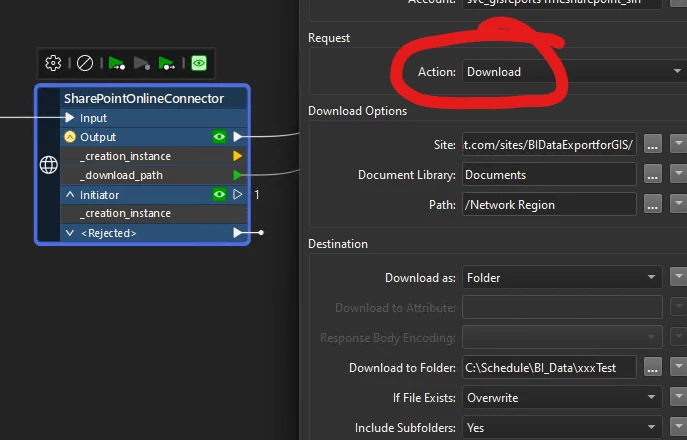Click yellow arrow beside Output _creation_instance
Screen dimensions: 687x440
tap(237, 156)
